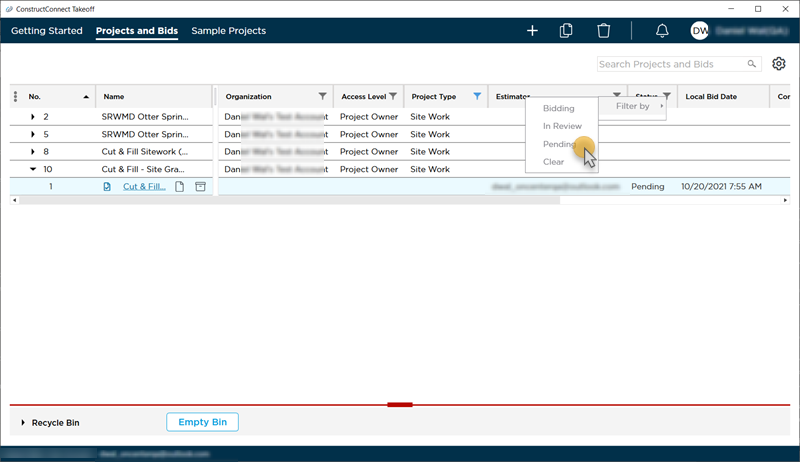Viewport: 800px width, 462px height.
Task: Click the scroll right arrow
Action: (x=785, y=200)
